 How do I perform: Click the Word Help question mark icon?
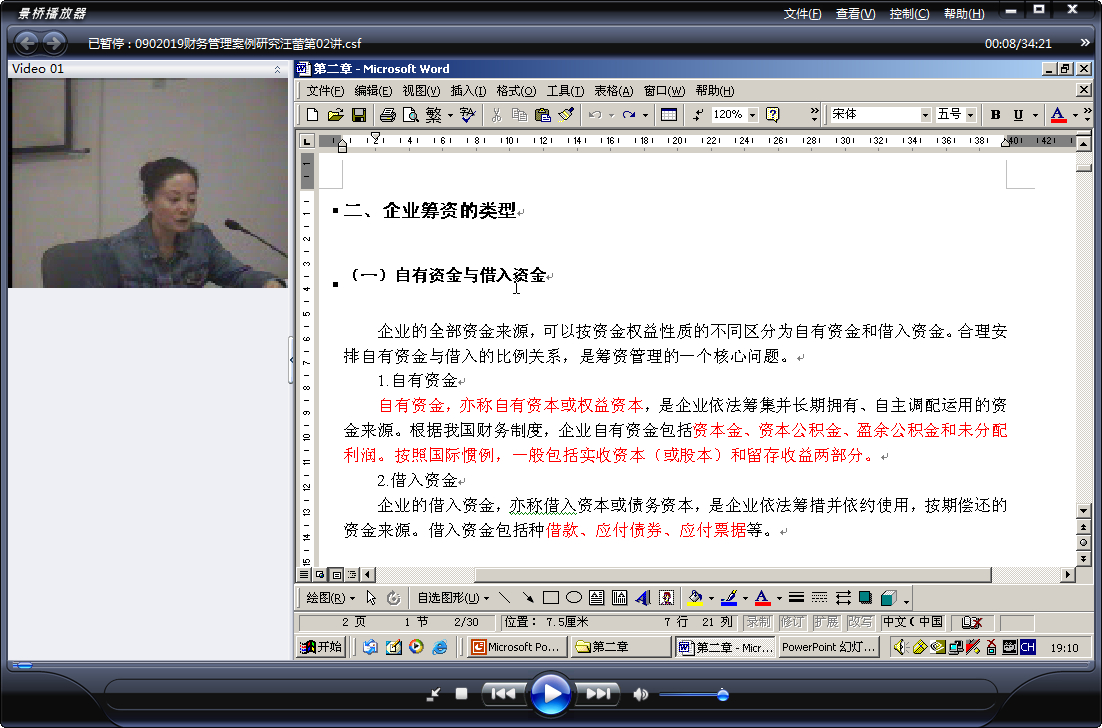tap(773, 115)
